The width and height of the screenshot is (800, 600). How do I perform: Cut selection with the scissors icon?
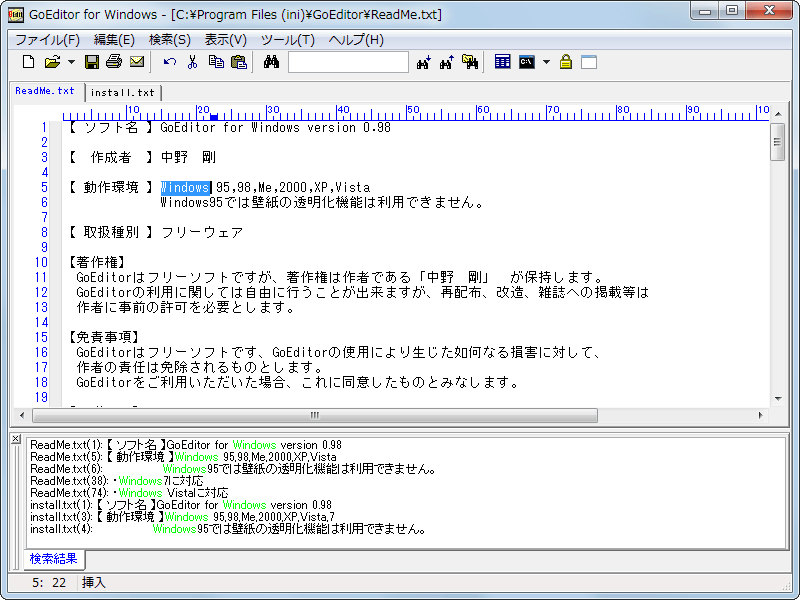click(192, 62)
